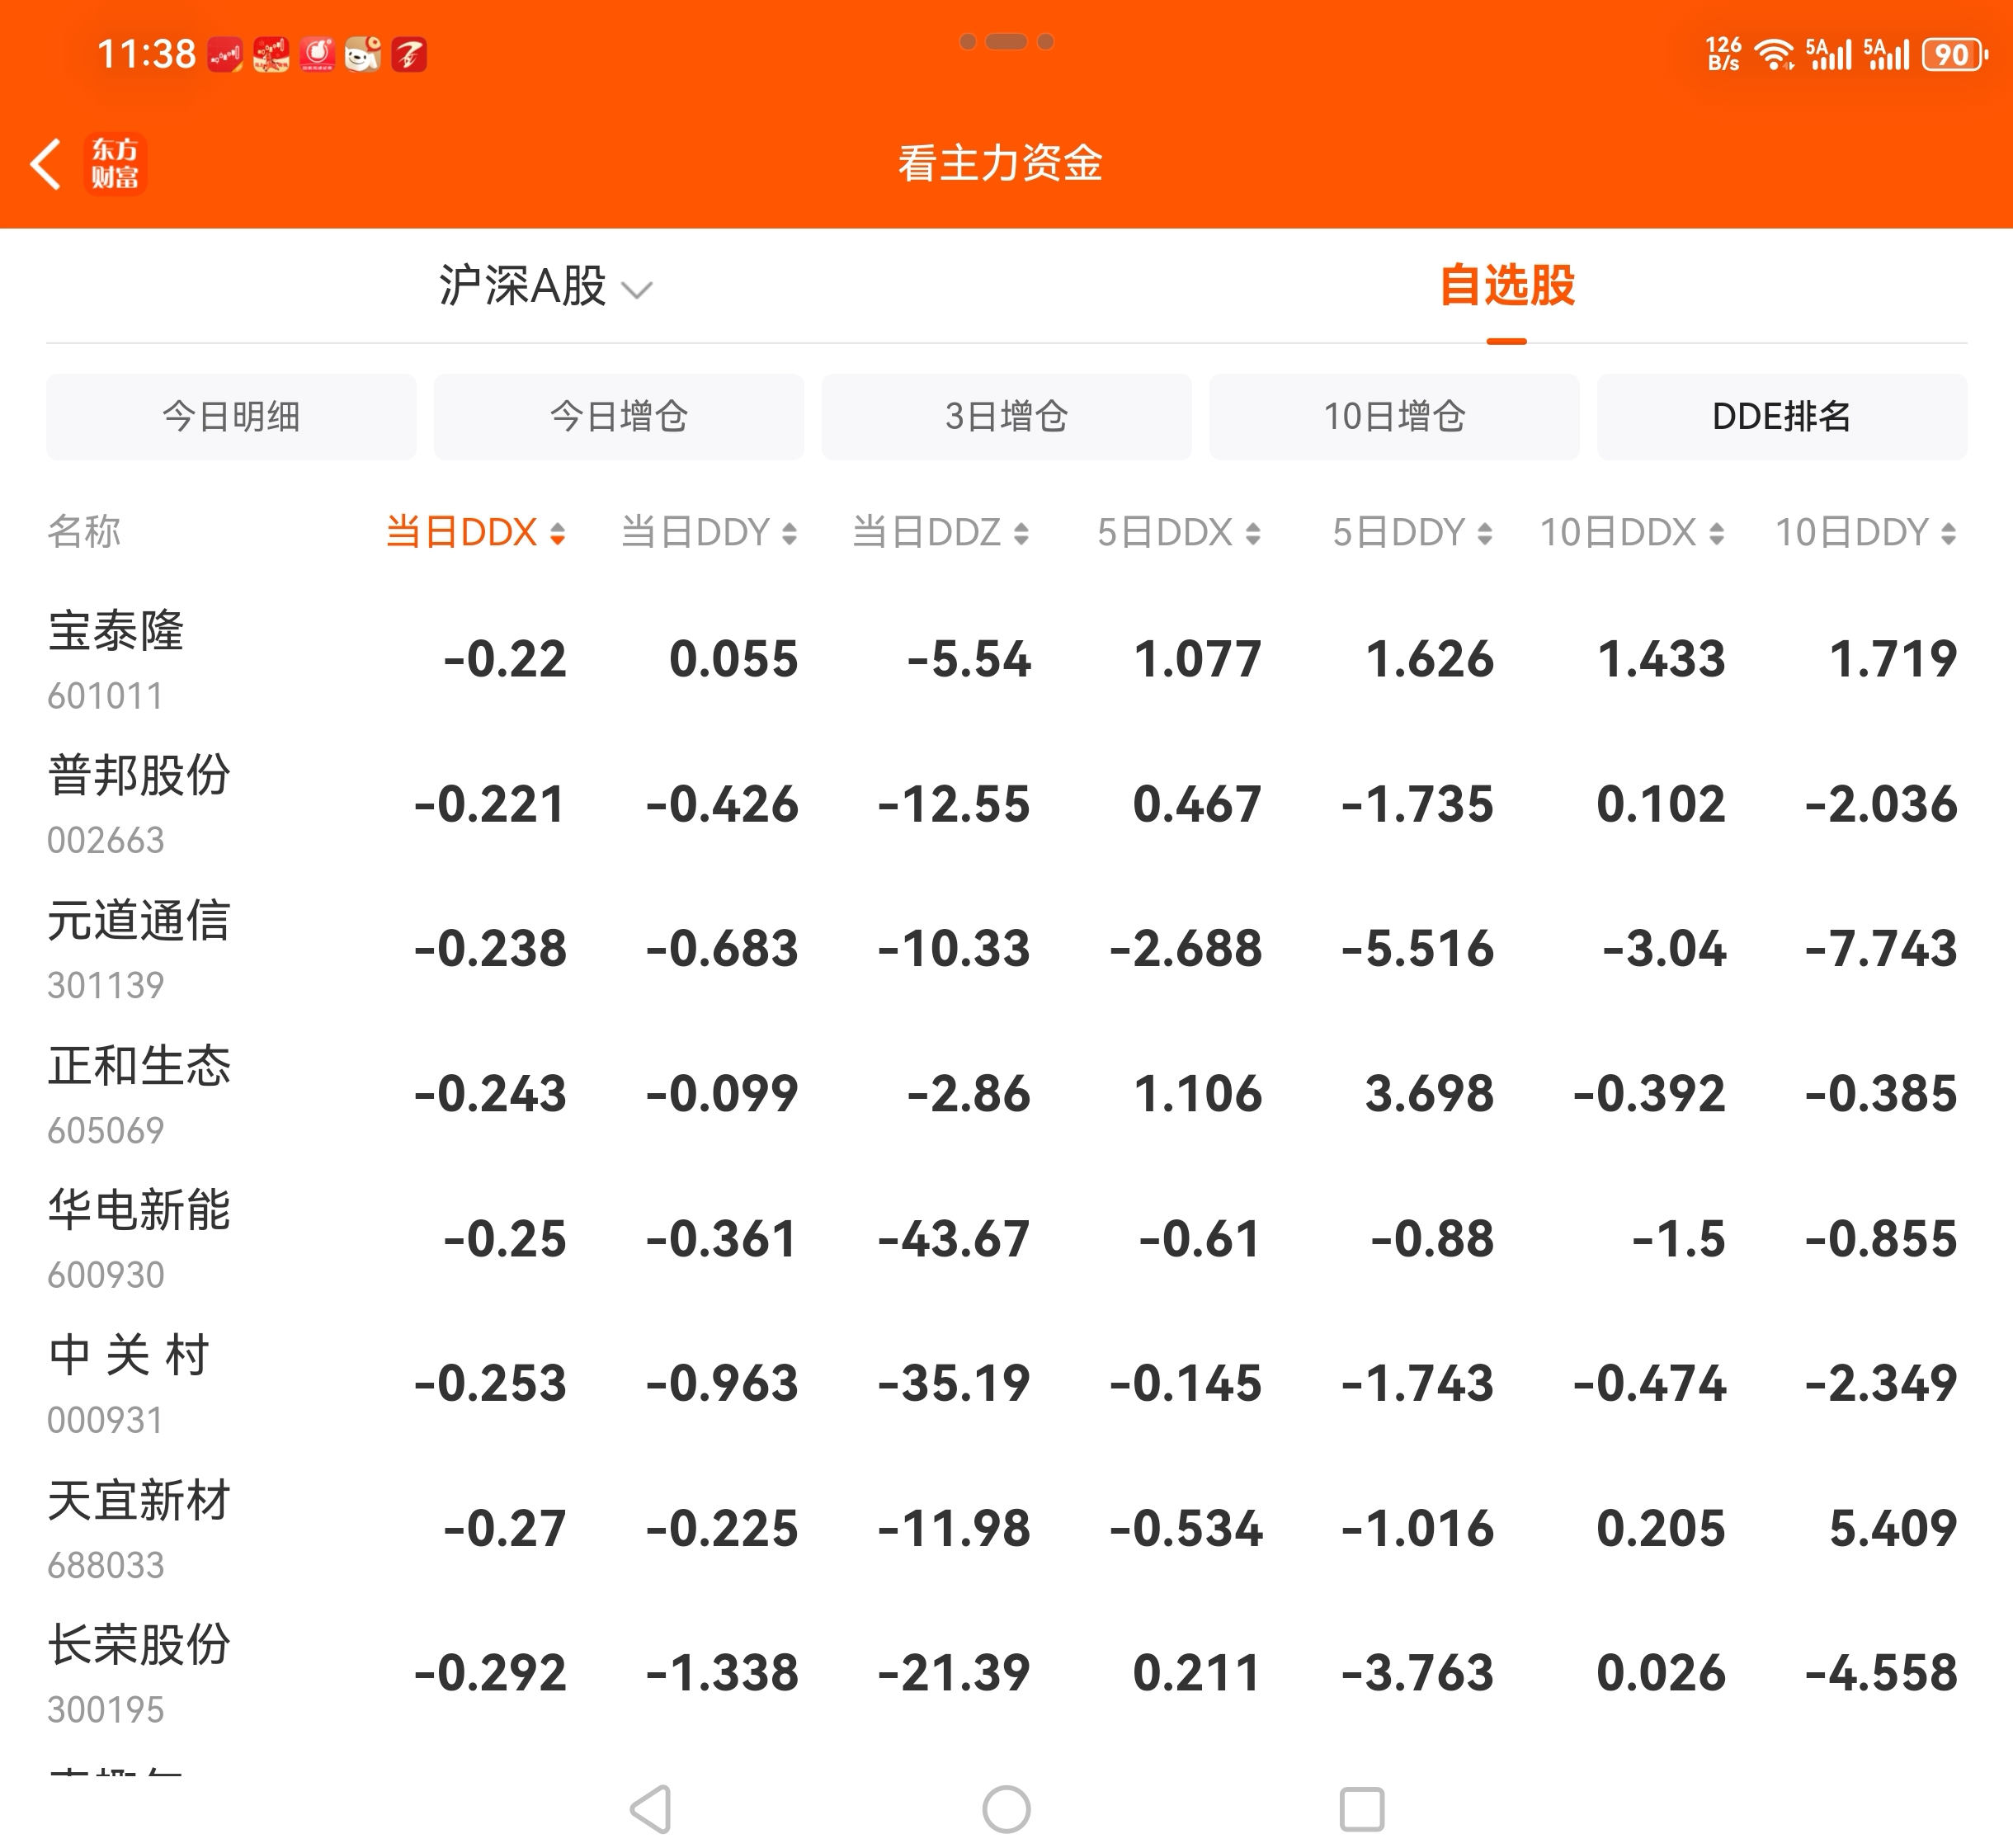Image resolution: width=2013 pixels, height=1848 pixels.
Task: Tap the page indicator dots at top
Action: [x=1006, y=42]
